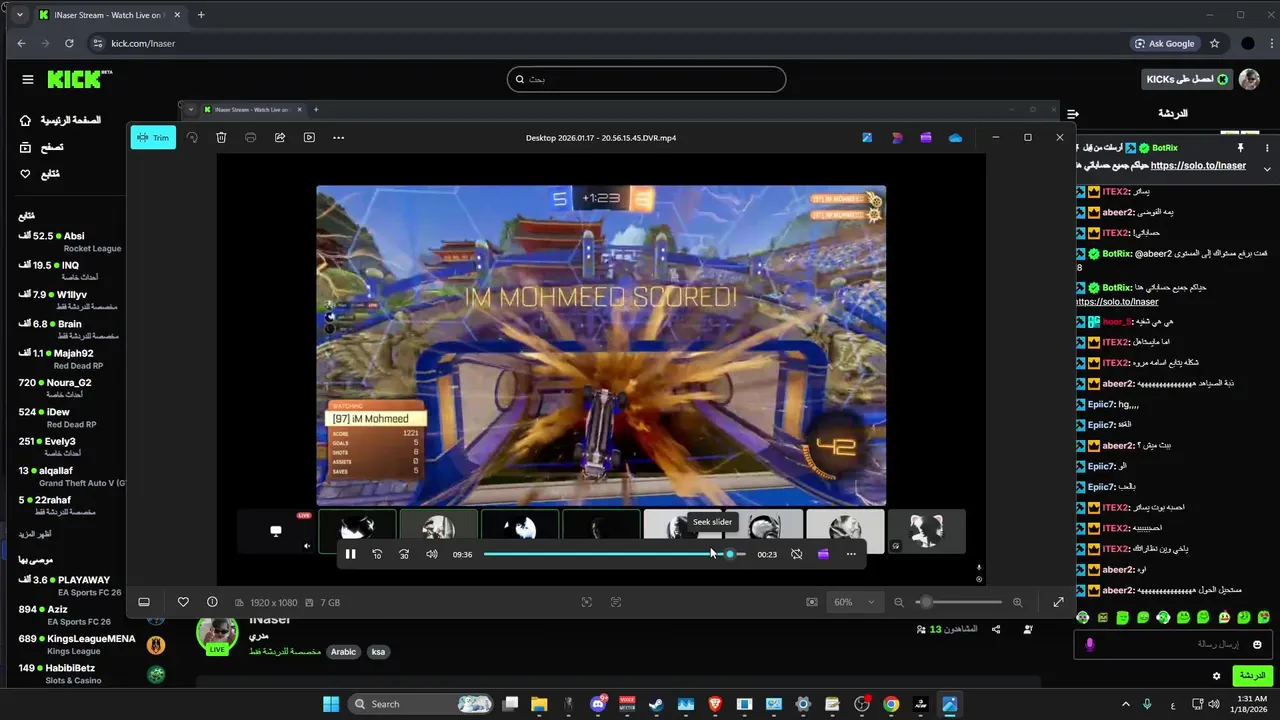Click the blue edit-image icon in Photos title bar
The height and width of the screenshot is (720, 1280).
tap(867, 137)
